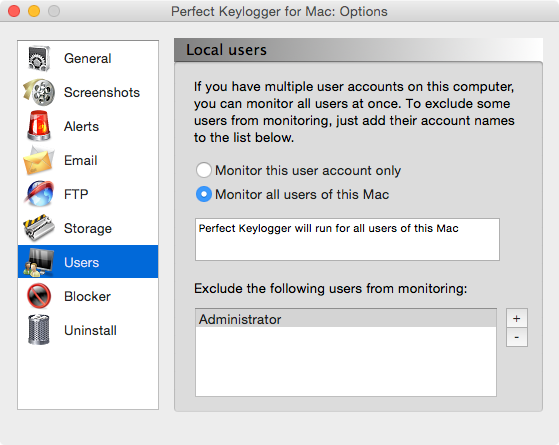Open the Alerts red siren icon

pyautogui.click(x=39, y=126)
